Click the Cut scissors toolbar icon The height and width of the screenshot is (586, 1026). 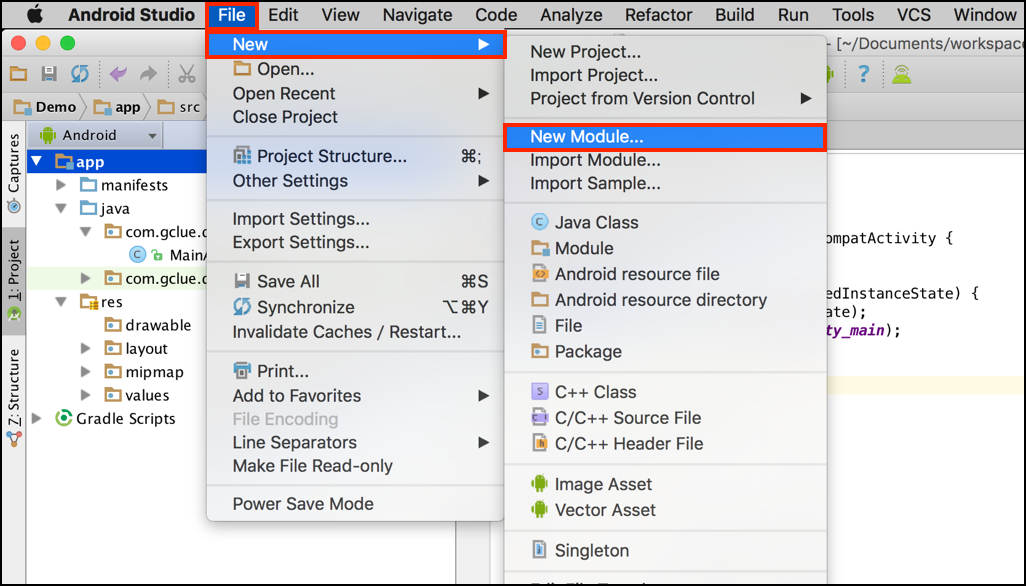tap(187, 74)
